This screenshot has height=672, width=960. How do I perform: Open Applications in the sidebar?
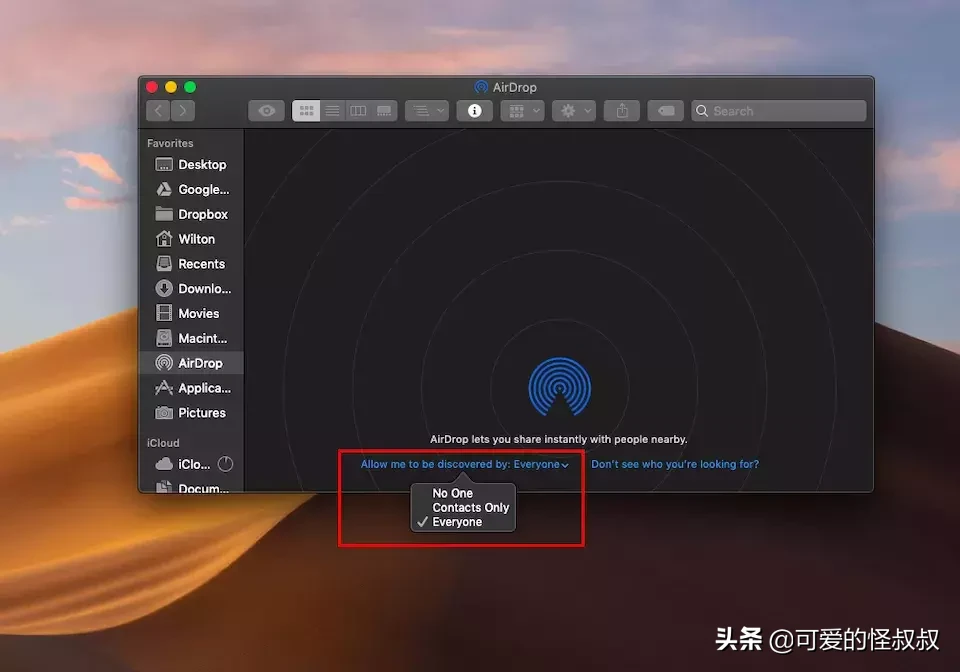[x=192, y=388]
